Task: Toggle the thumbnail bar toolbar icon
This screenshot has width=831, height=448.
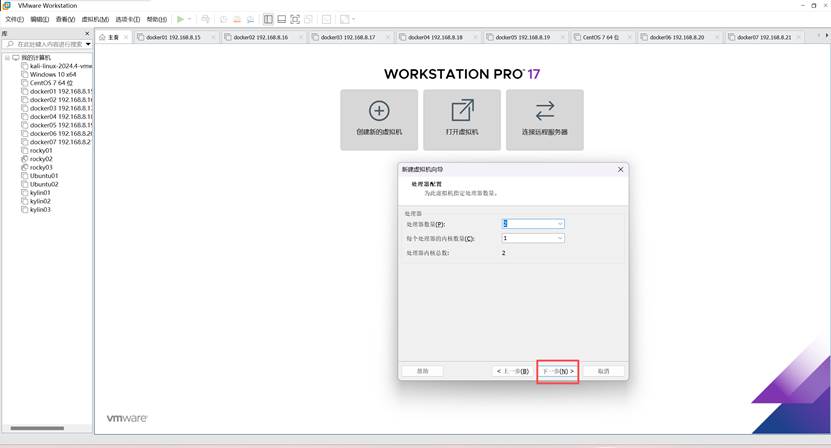Action: click(x=281, y=19)
